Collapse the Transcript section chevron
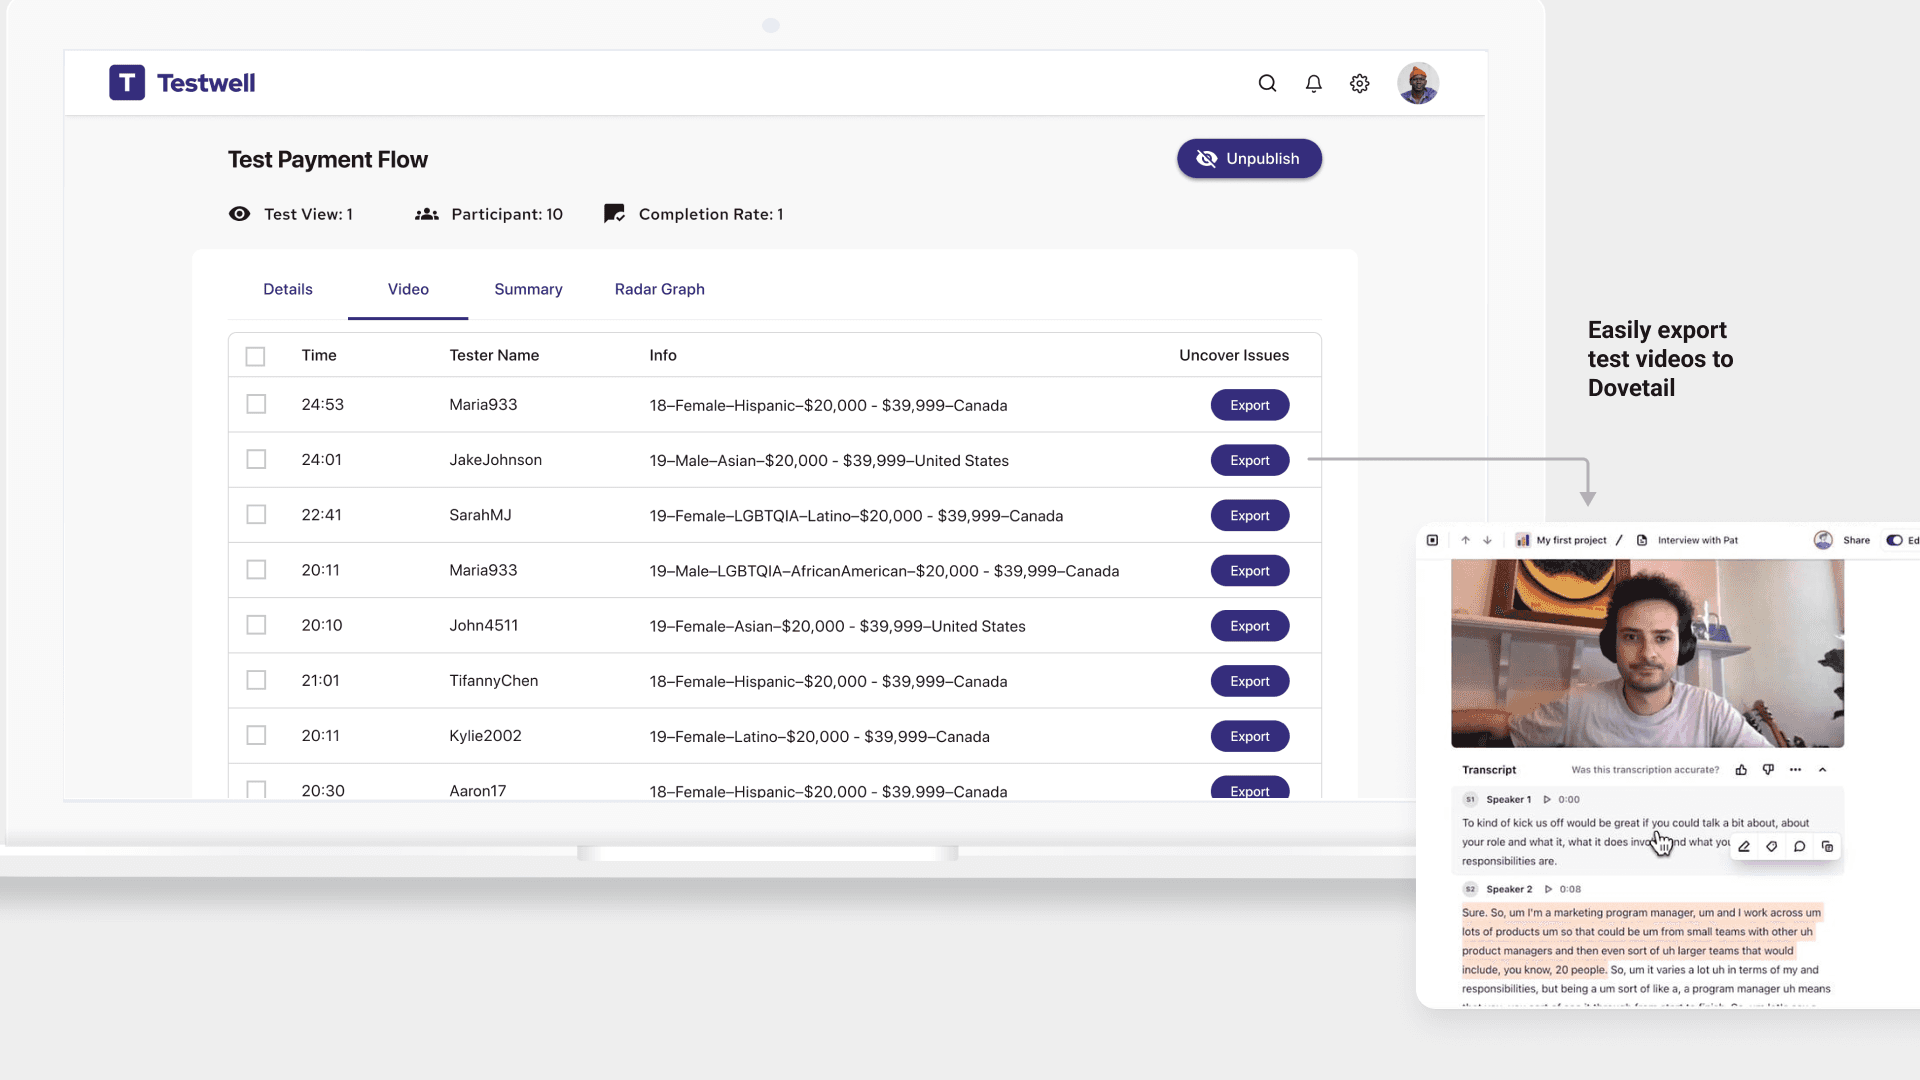Screen dimensions: 1920x1080 click(1822, 770)
